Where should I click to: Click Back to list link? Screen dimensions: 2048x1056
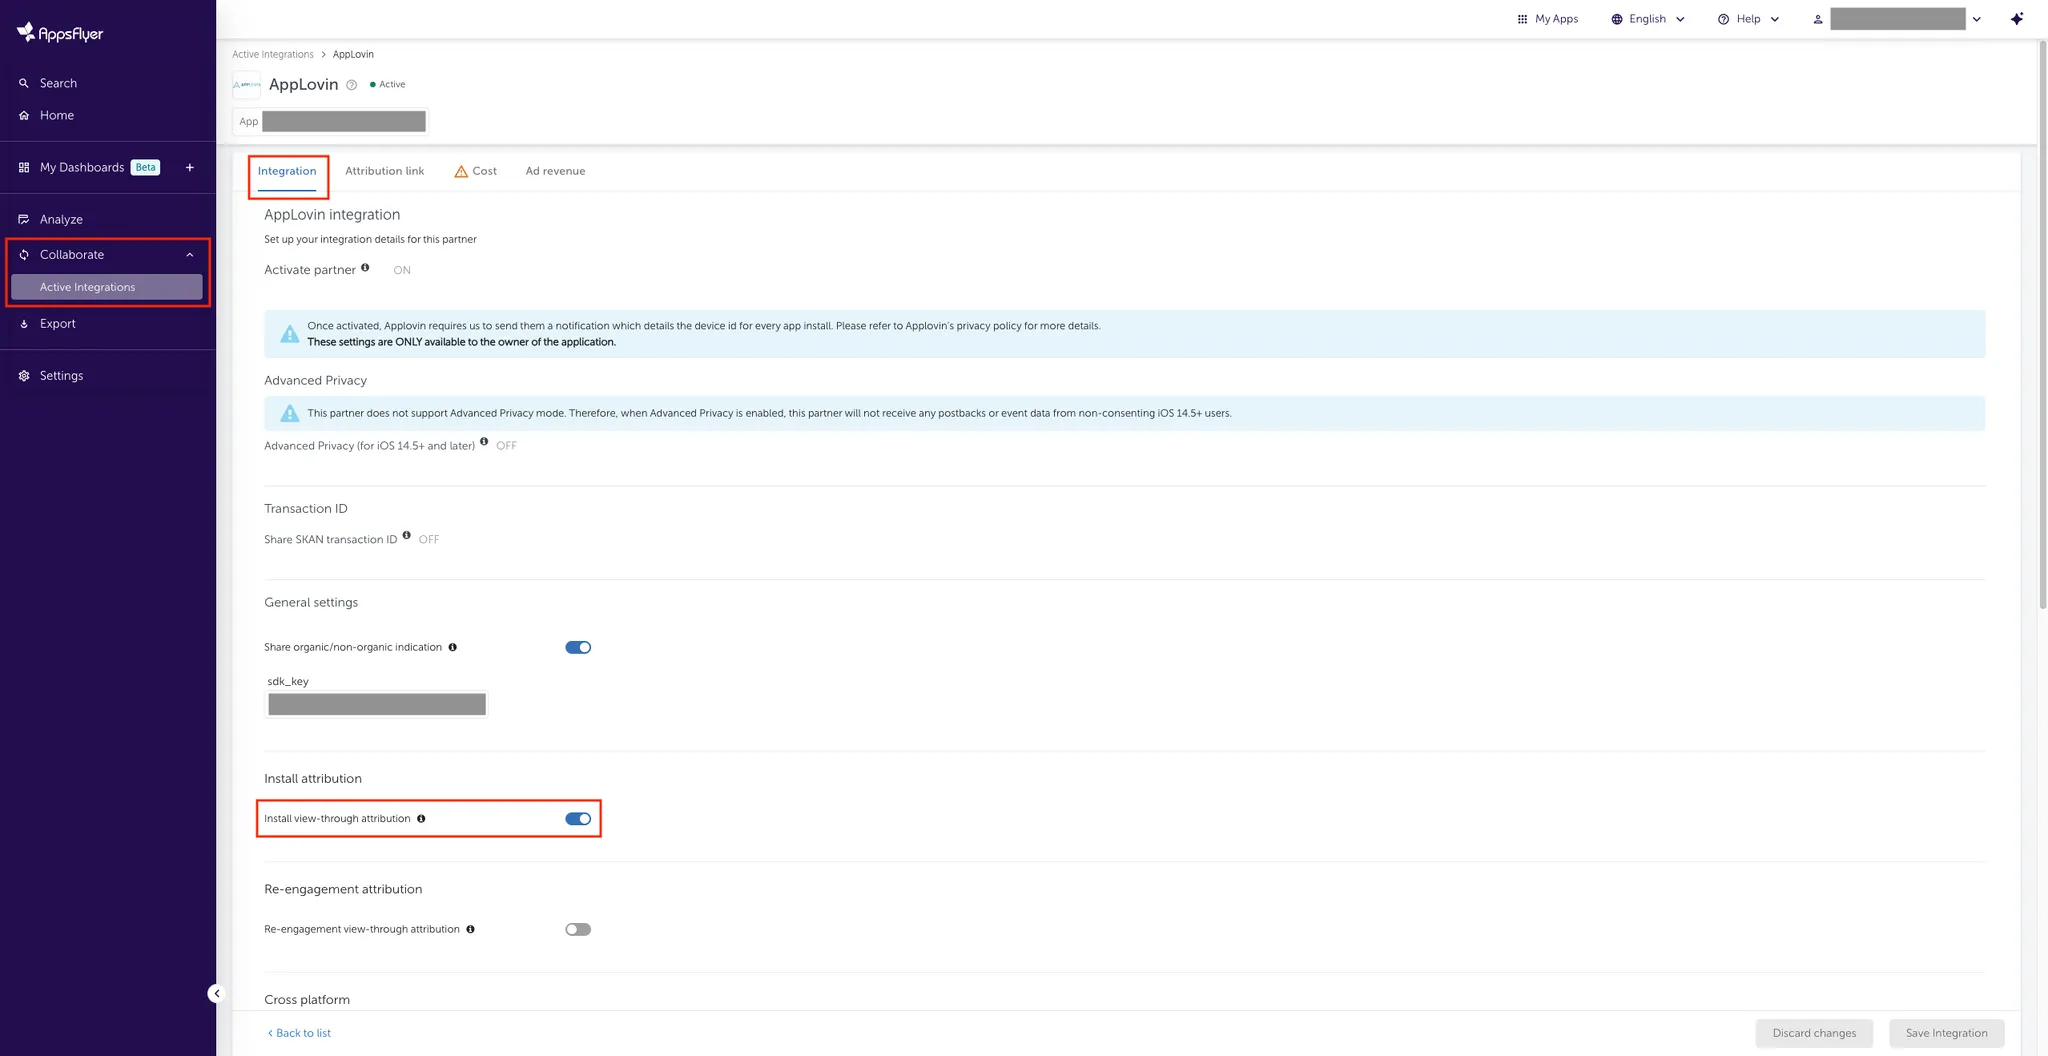tap(299, 1033)
